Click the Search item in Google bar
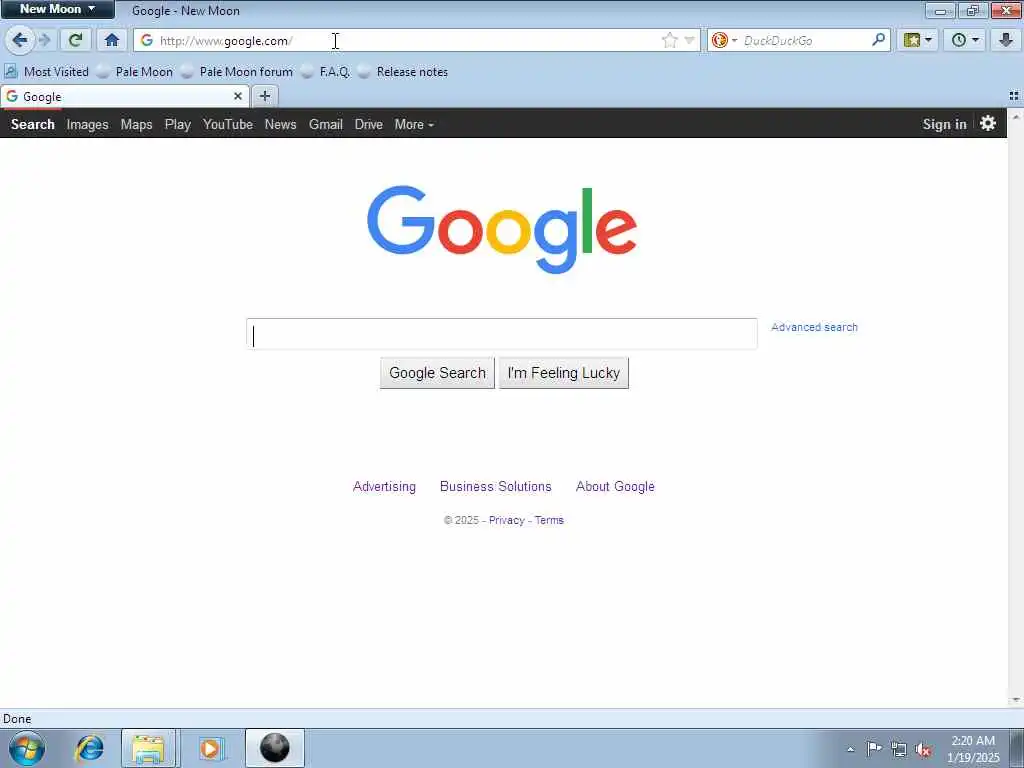This screenshot has width=1024, height=768. tap(33, 124)
